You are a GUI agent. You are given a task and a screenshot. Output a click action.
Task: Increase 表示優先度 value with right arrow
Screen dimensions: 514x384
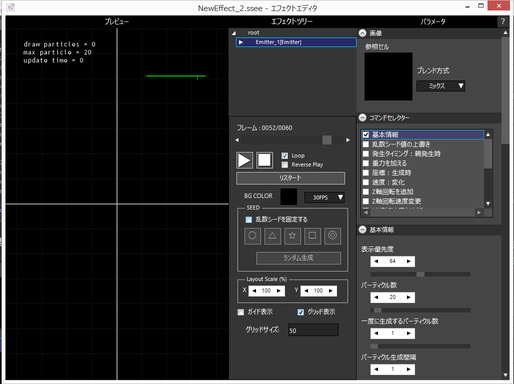408,261
